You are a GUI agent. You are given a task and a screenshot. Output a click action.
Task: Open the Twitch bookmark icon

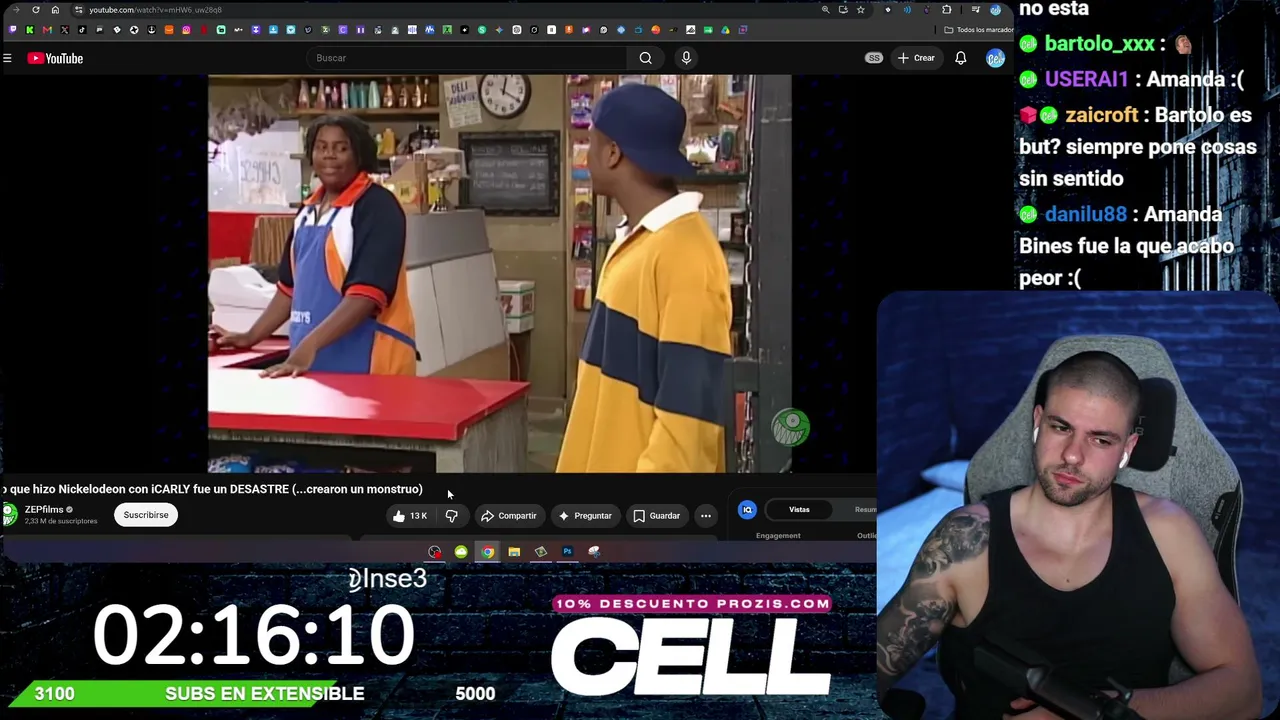click(x=13, y=30)
